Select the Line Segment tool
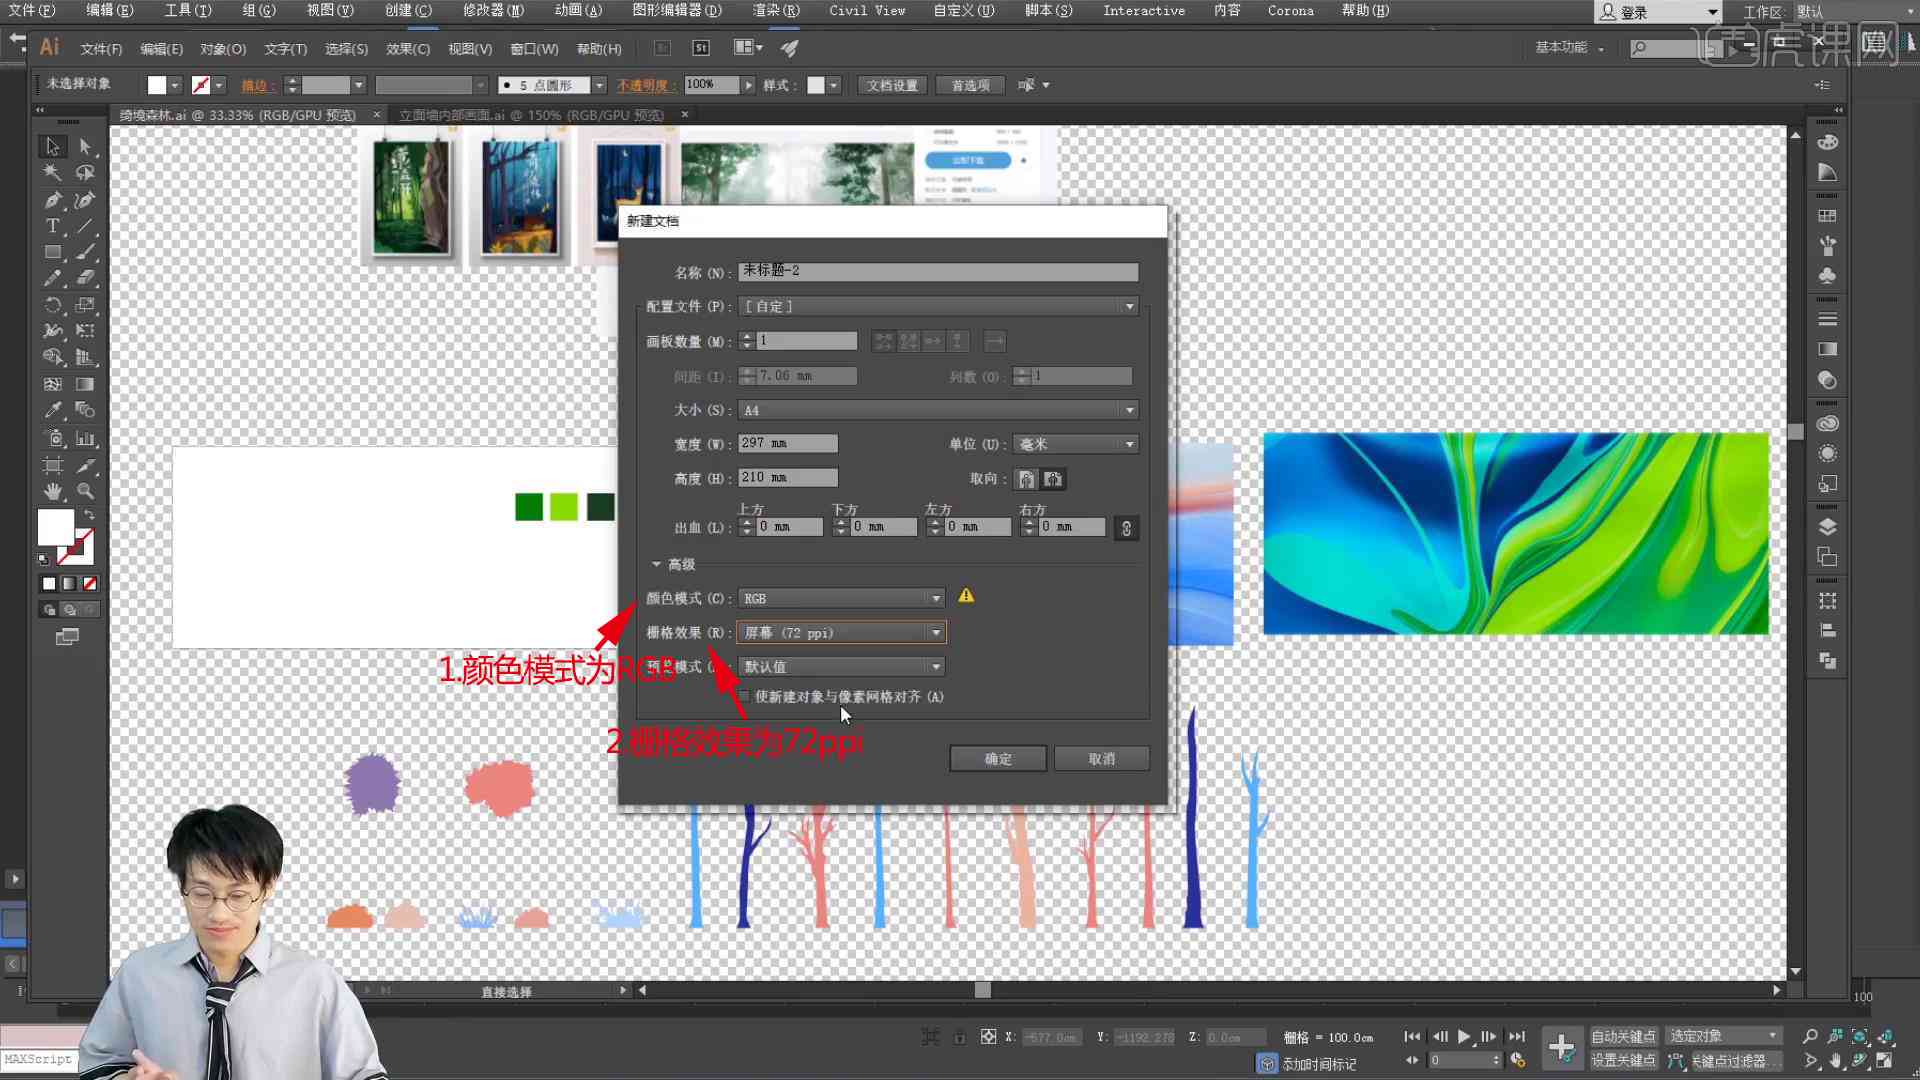 click(85, 226)
